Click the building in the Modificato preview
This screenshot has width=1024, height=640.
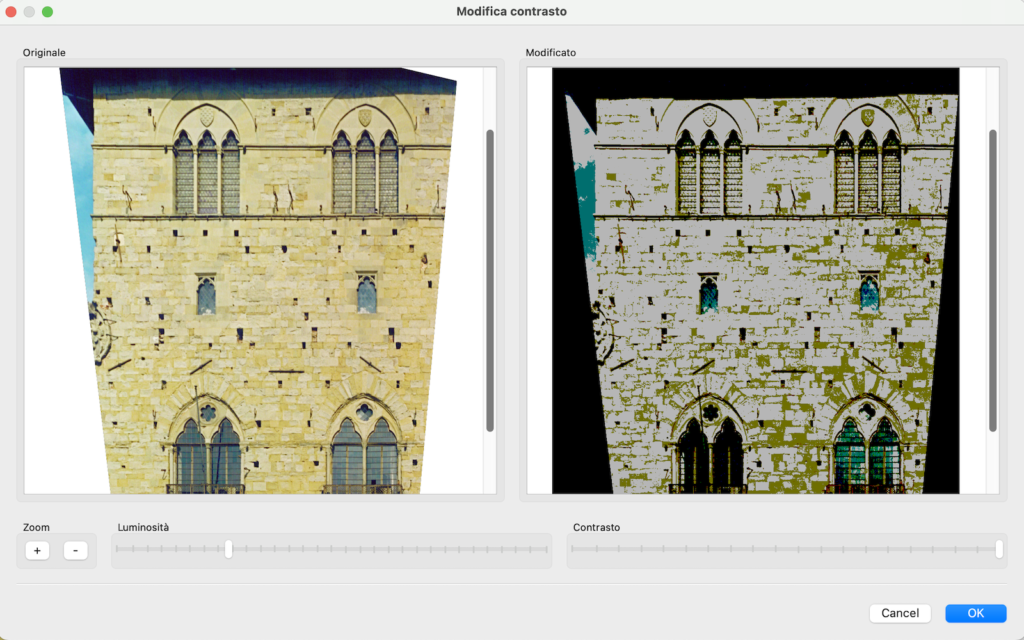pos(770,300)
